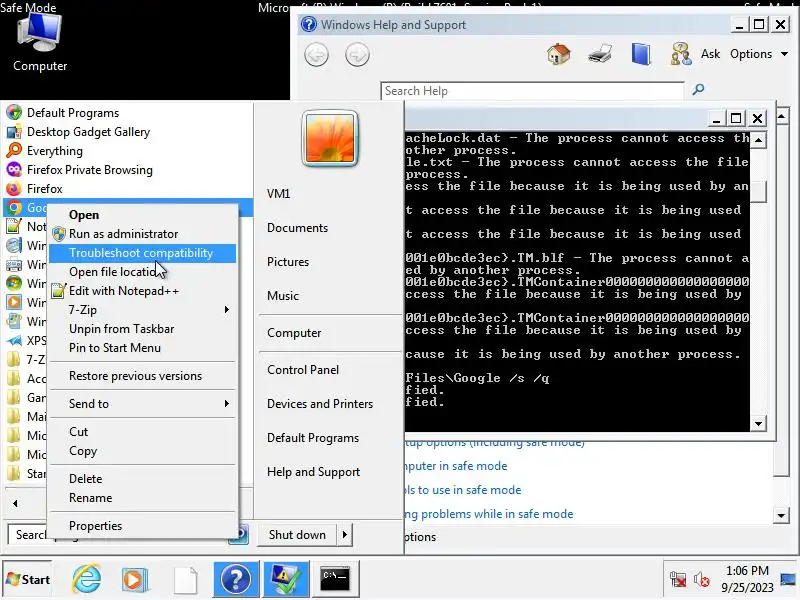Open Help and Support from Start menu
This screenshot has width=800, height=600.
click(x=314, y=472)
